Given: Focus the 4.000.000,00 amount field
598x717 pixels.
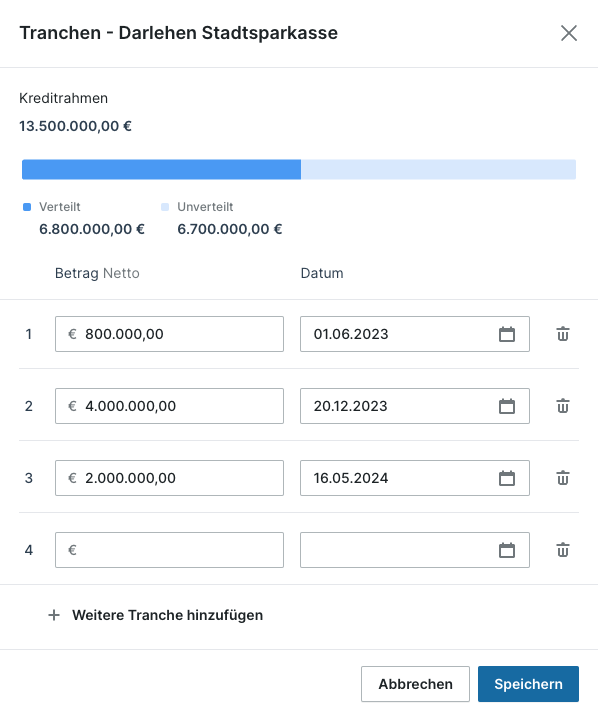Looking at the screenshot, I should coord(169,406).
